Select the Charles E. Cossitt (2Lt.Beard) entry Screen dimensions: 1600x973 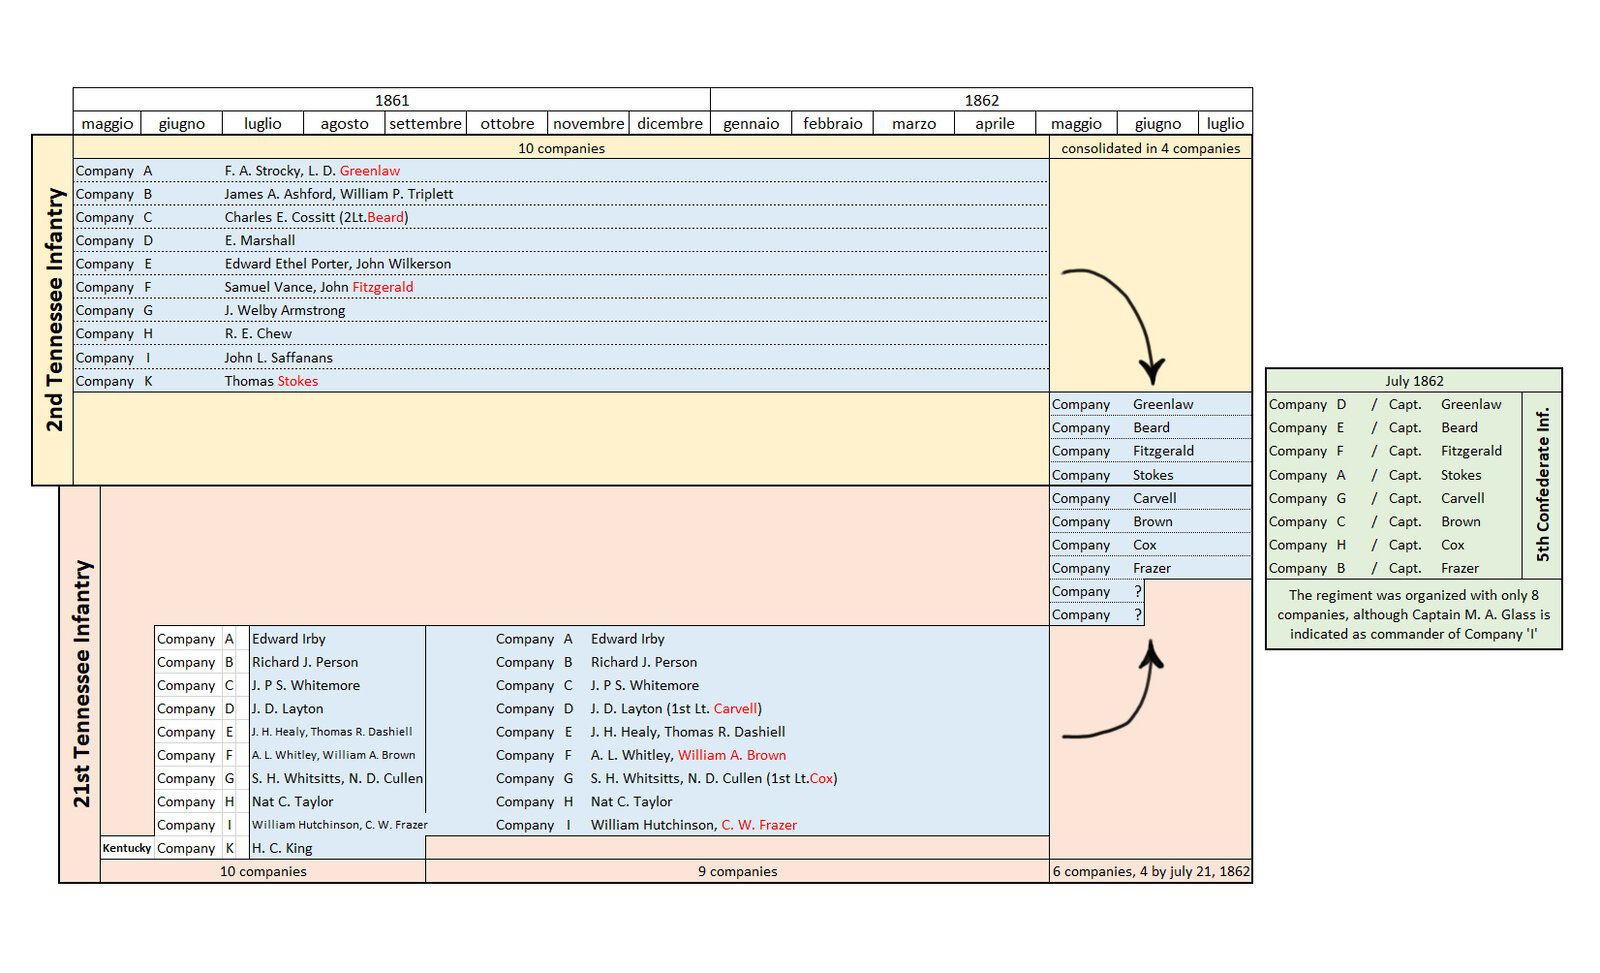click(316, 217)
